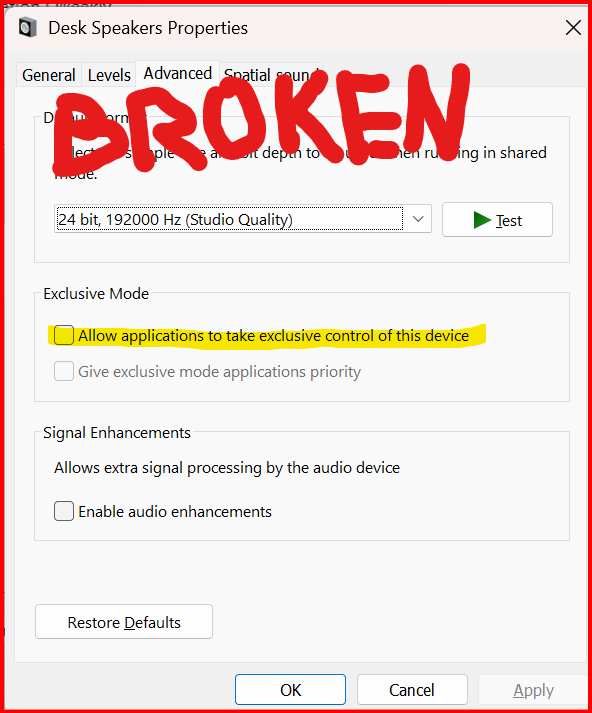
Task: Click the Apply button
Action: 533,691
